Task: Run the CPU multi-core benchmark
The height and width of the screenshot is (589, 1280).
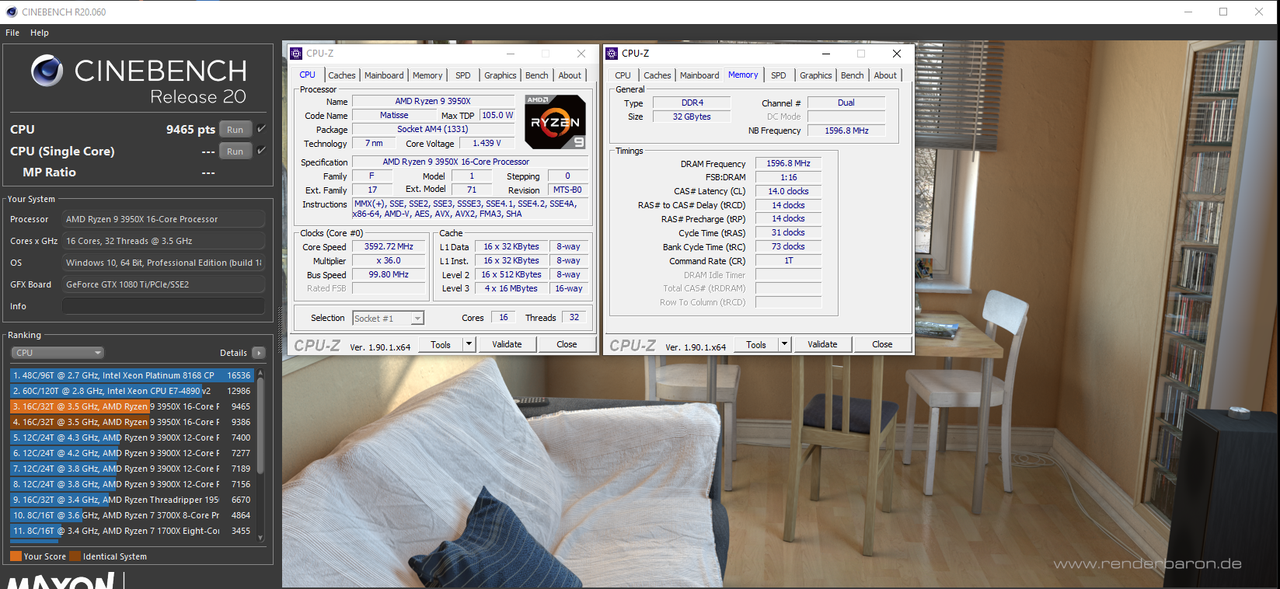Action: [234, 129]
